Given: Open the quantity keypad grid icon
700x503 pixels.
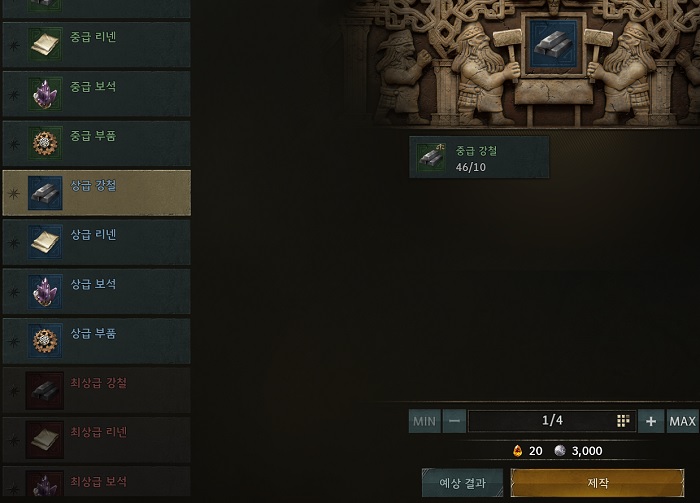Looking at the screenshot, I should [x=623, y=420].
